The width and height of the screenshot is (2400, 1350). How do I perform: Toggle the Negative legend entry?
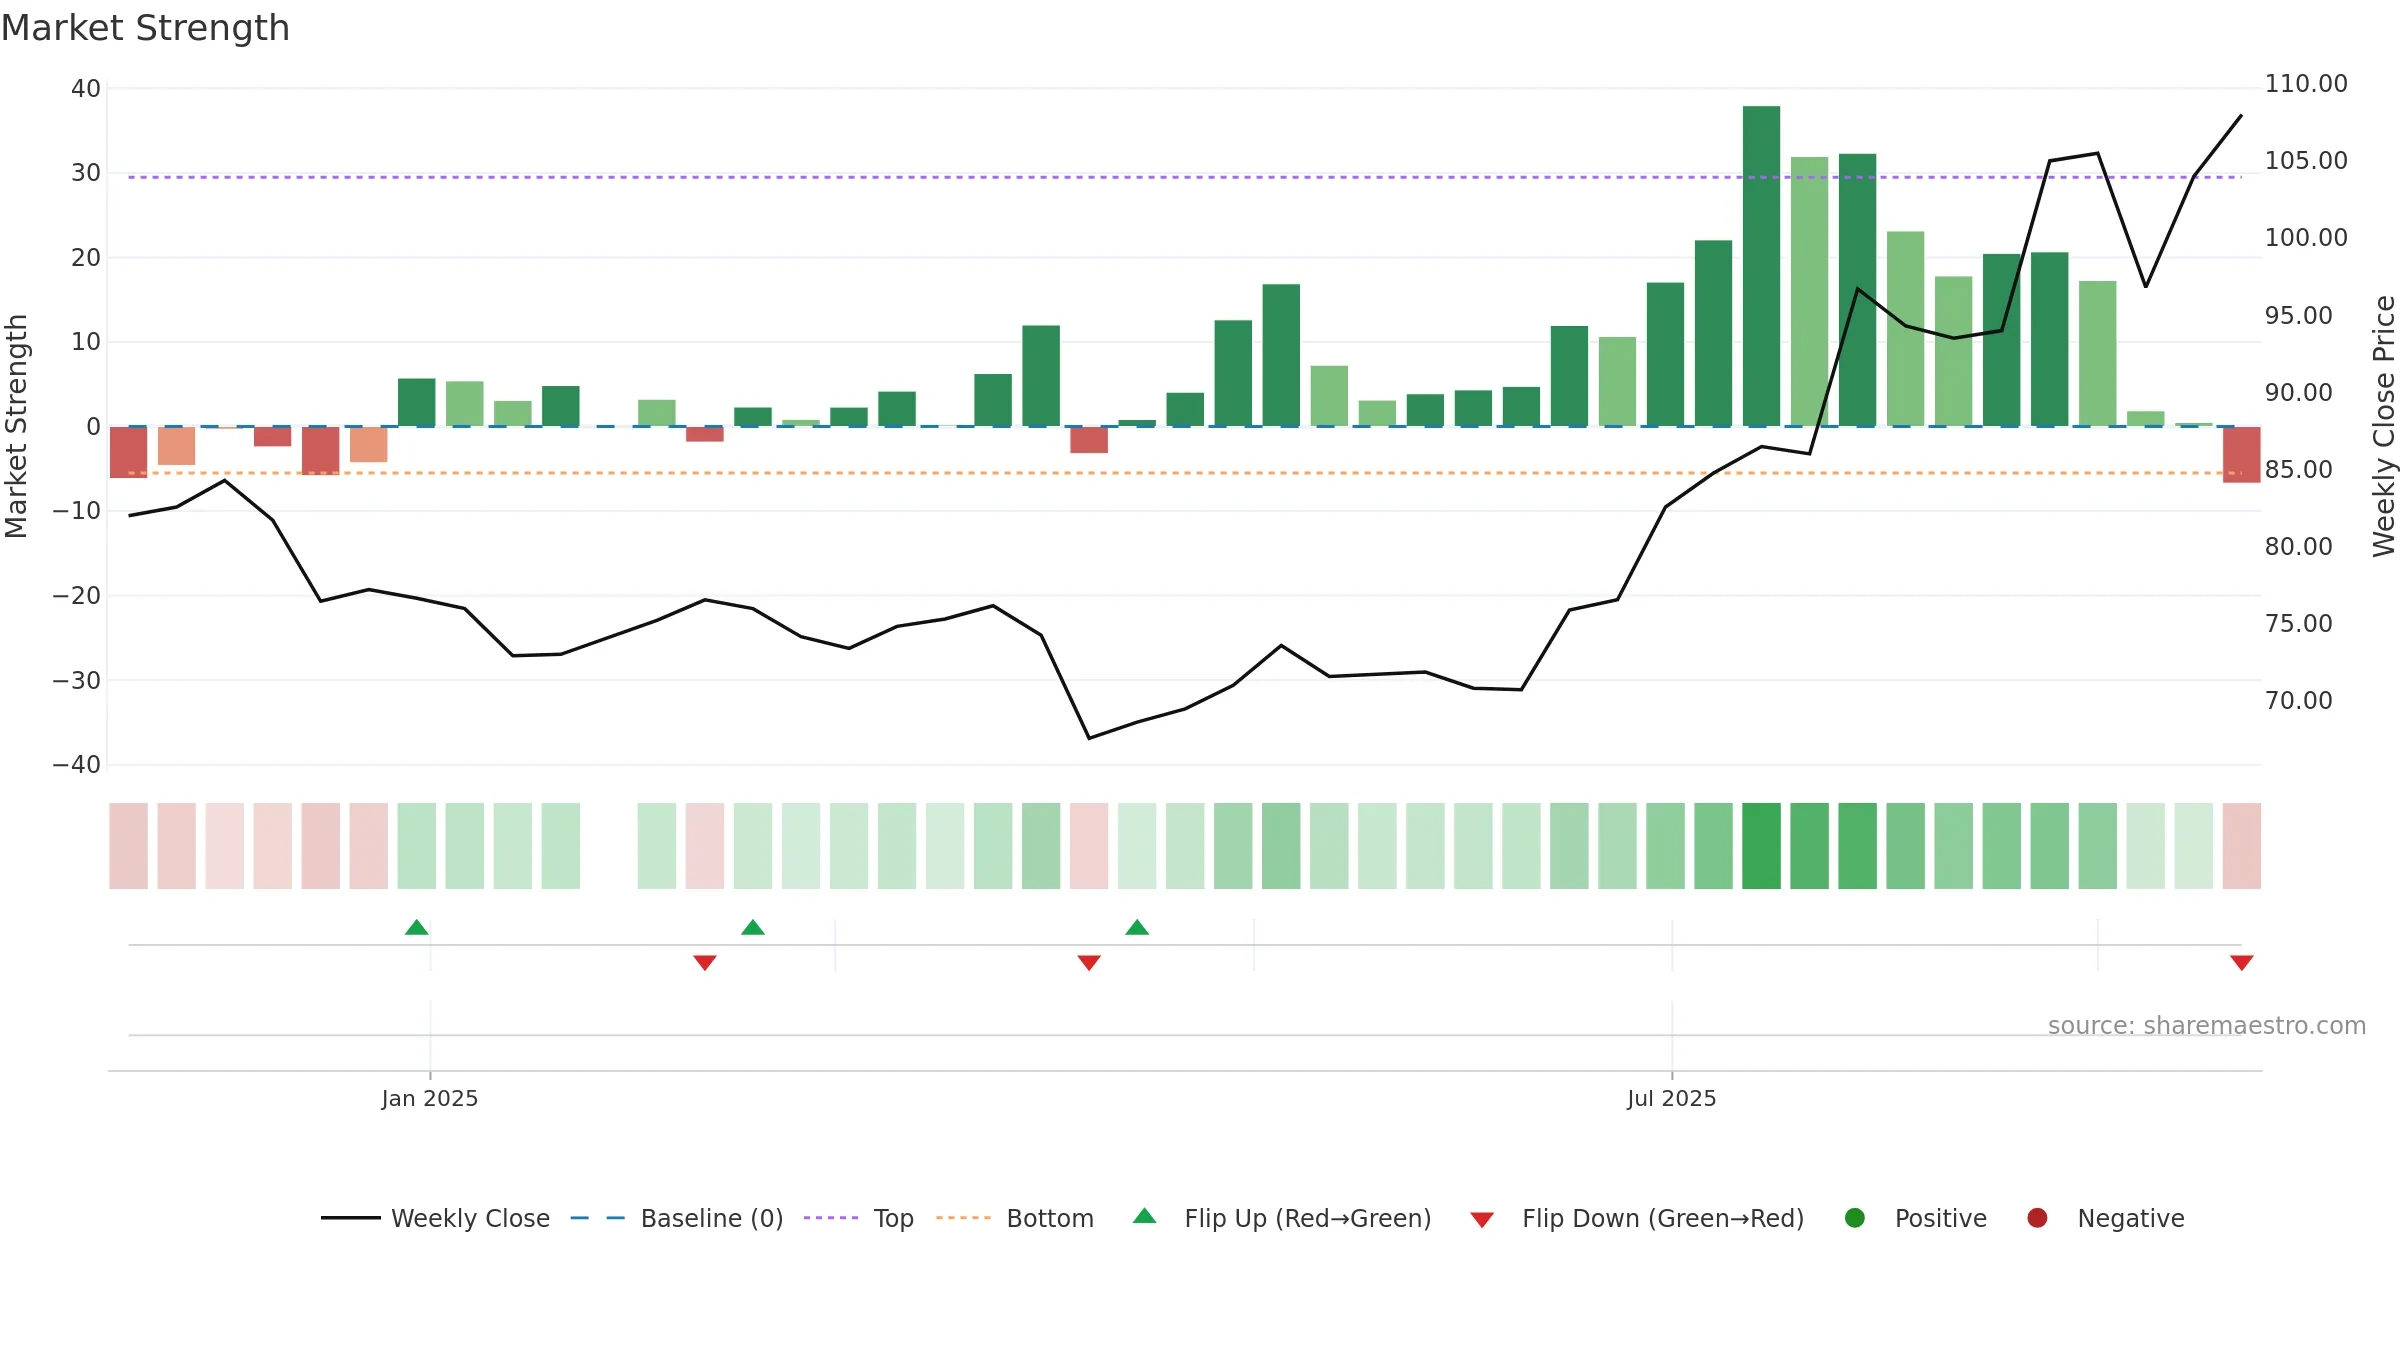pyautogui.click(x=2106, y=1218)
